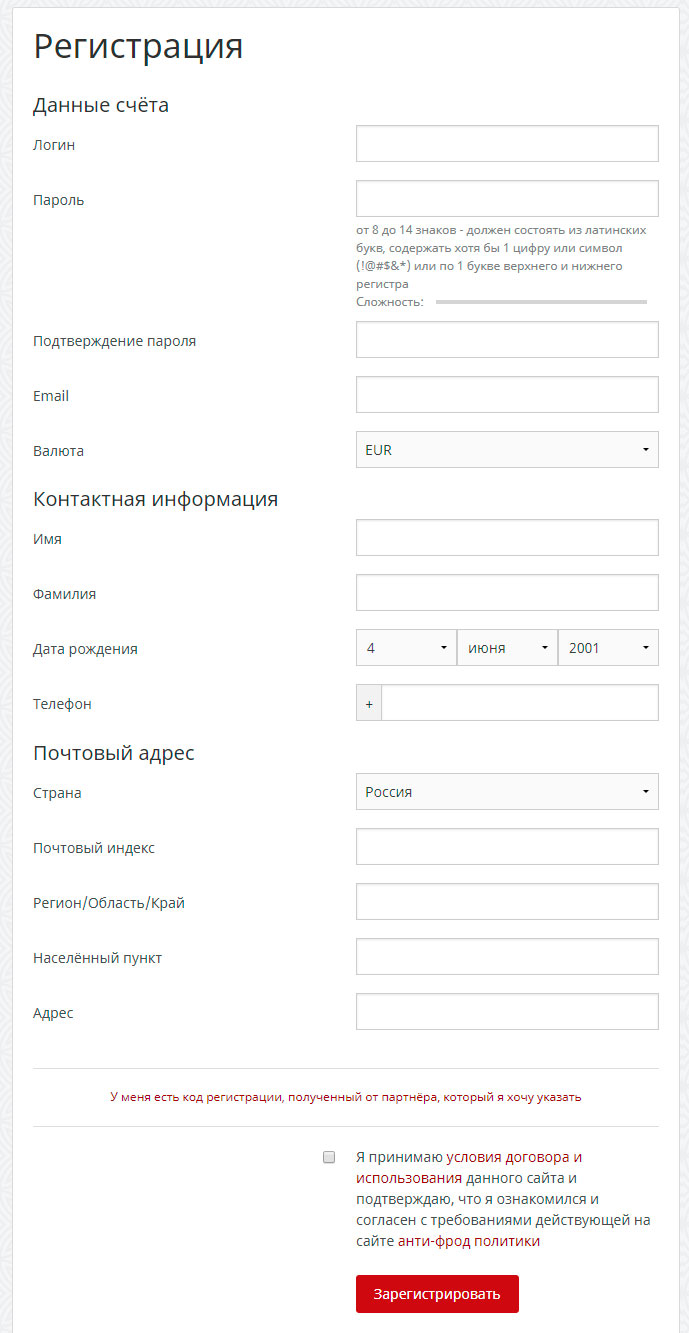Open the birth year dropdown showing 2001
The image size is (689, 1333).
point(608,648)
